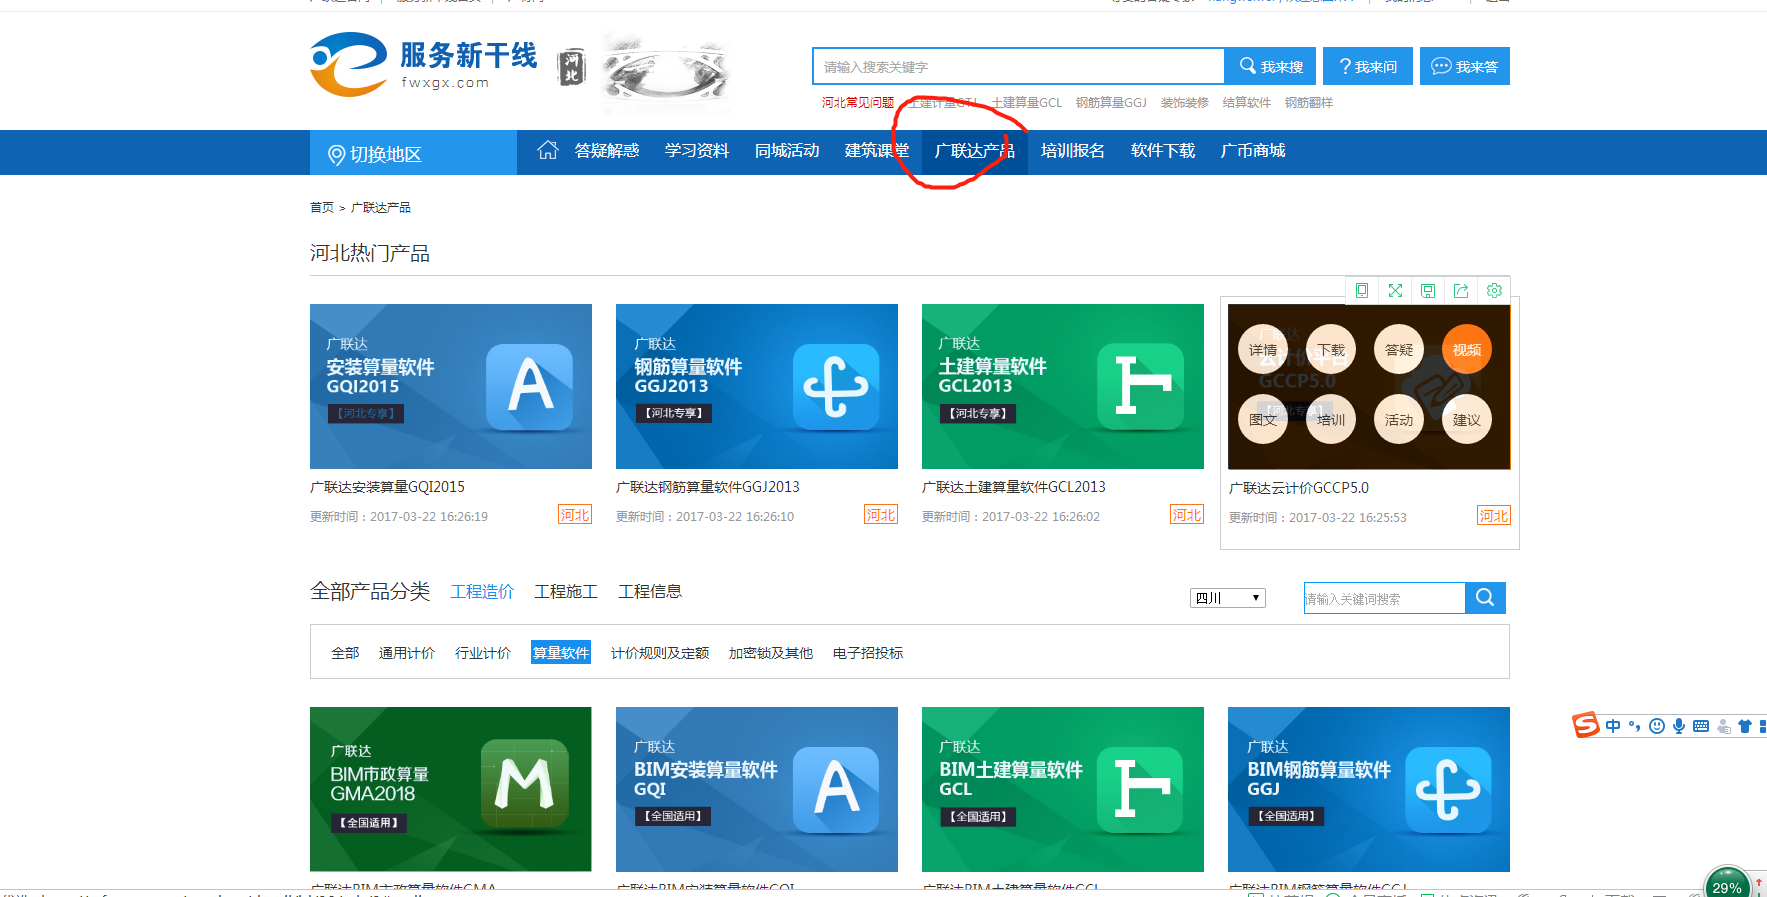Open the 安装算量软件 GQI2015 thumbnail

click(x=451, y=386)
